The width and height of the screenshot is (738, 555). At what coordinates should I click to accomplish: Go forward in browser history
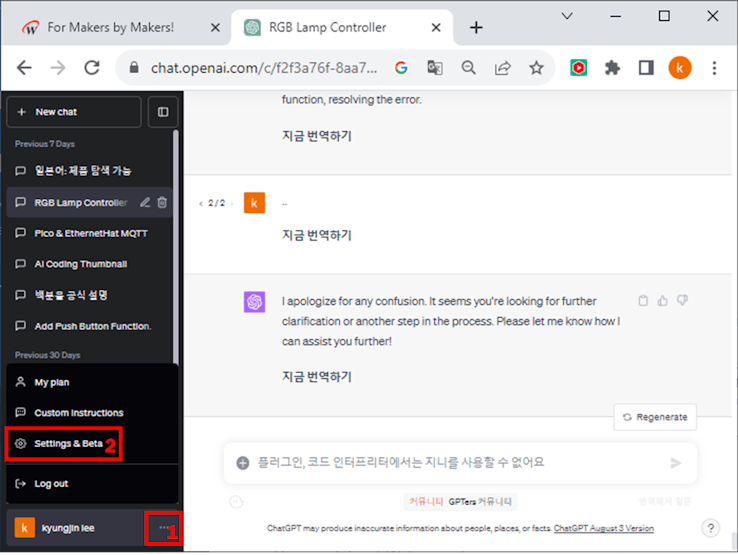click(x=58, y=68)
